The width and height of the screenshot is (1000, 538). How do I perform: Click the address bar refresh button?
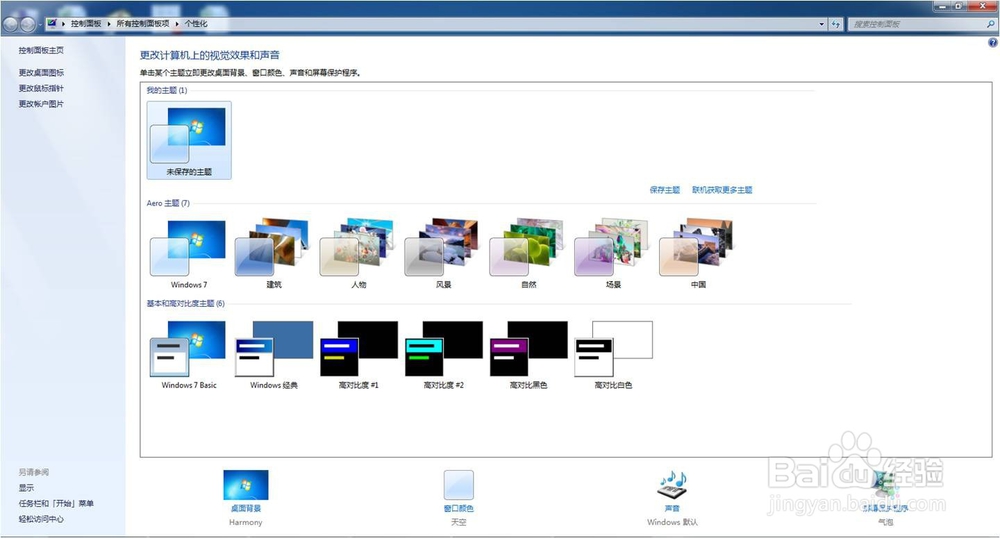pyautogui.click(x=836, y=24)
